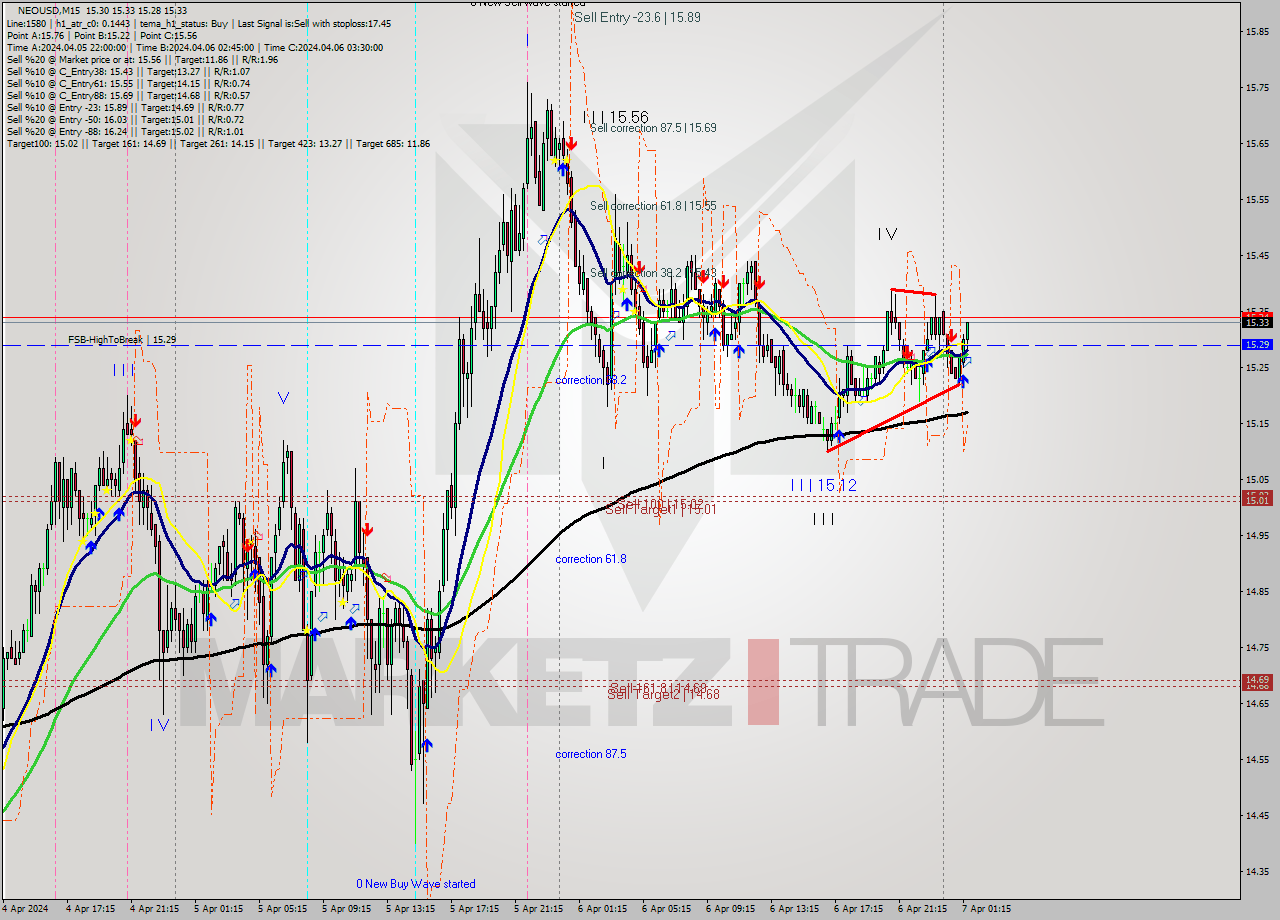Click the 14.55 price axis value

click(x=1257, y=759)
